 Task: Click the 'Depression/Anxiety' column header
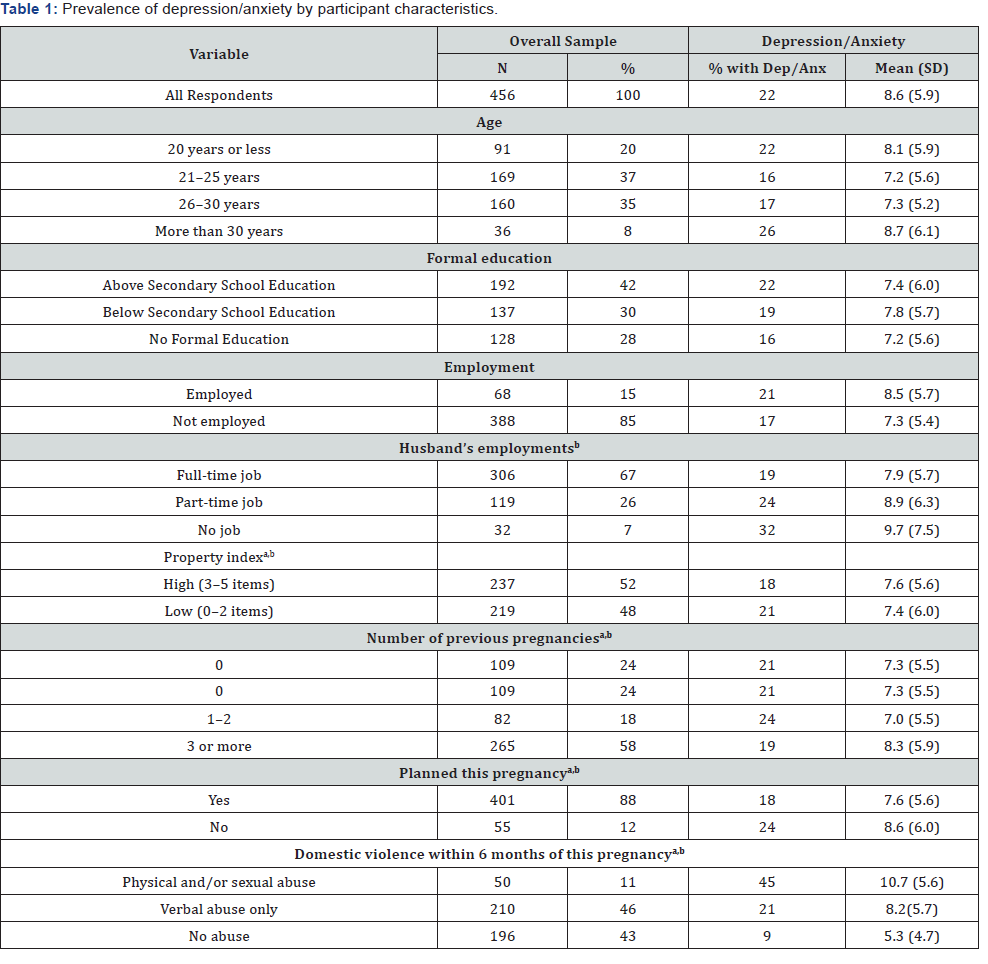coord(832,41)
